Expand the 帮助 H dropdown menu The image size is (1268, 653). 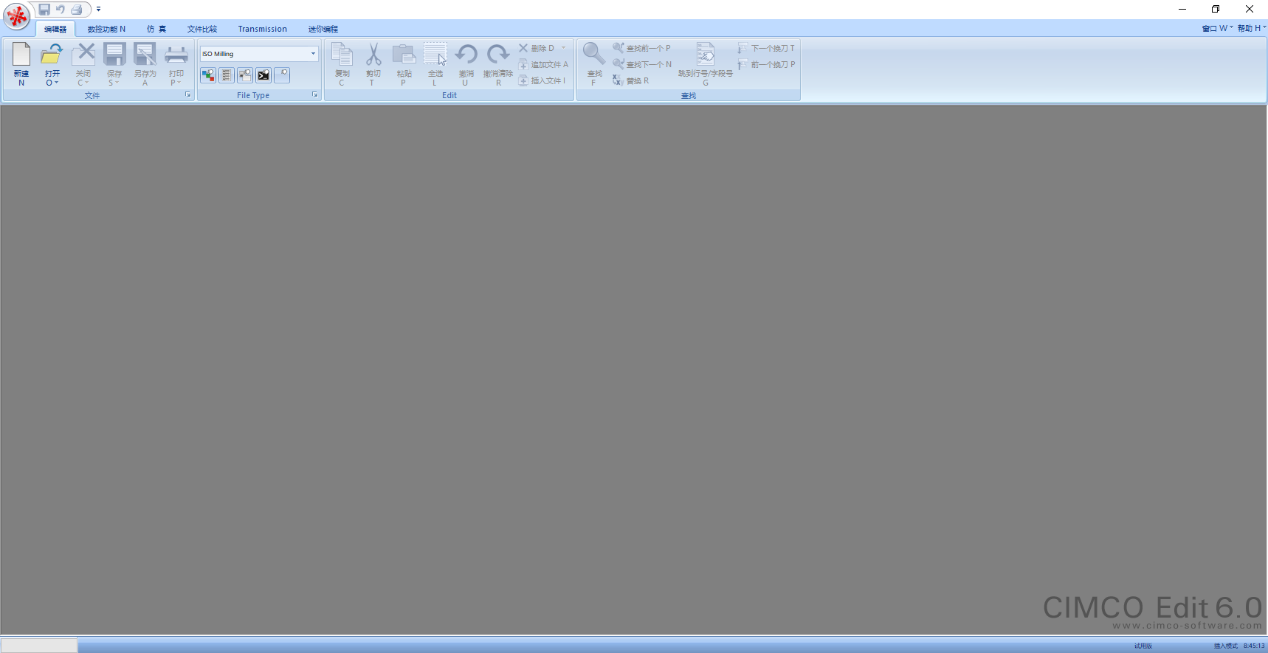pyautogui.click(x=1249, y=28)
